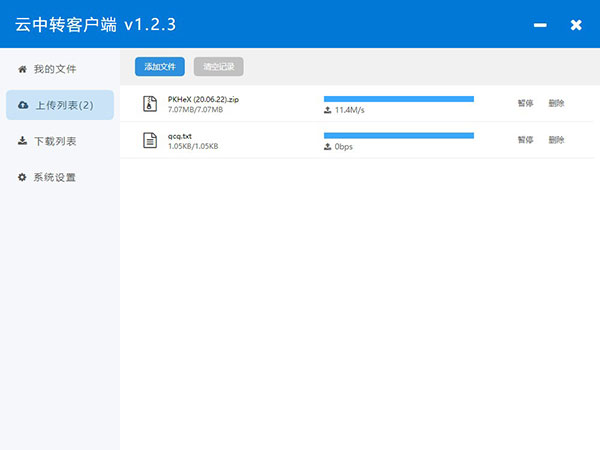Click progress bar of qcq.txt upload
The image size is (600, 450).
pyautogui.click(x=399, y=135)
